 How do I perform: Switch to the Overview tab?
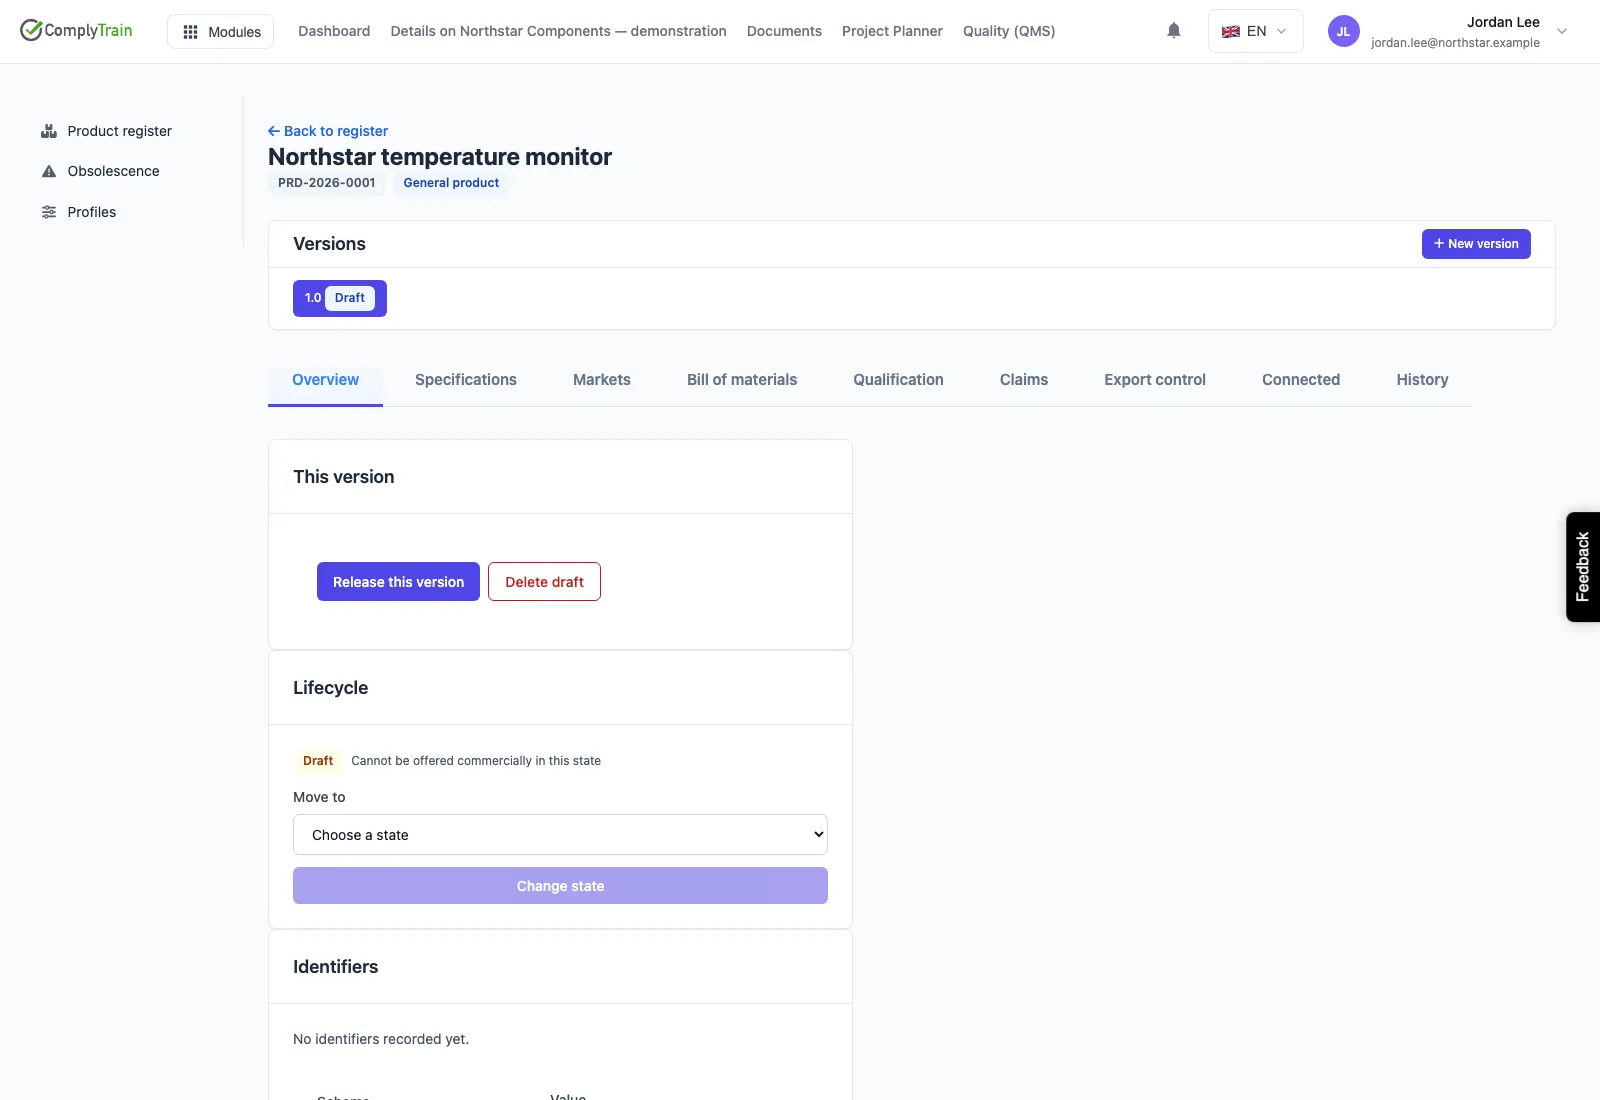click(325, 380)
